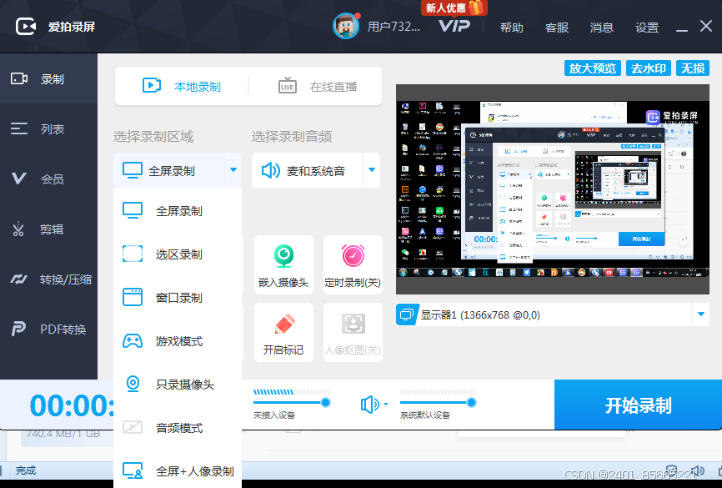Click the 爱拍录屏 app logo
The width and height of the screenshot is (722, 488).
tap(26, 27)
